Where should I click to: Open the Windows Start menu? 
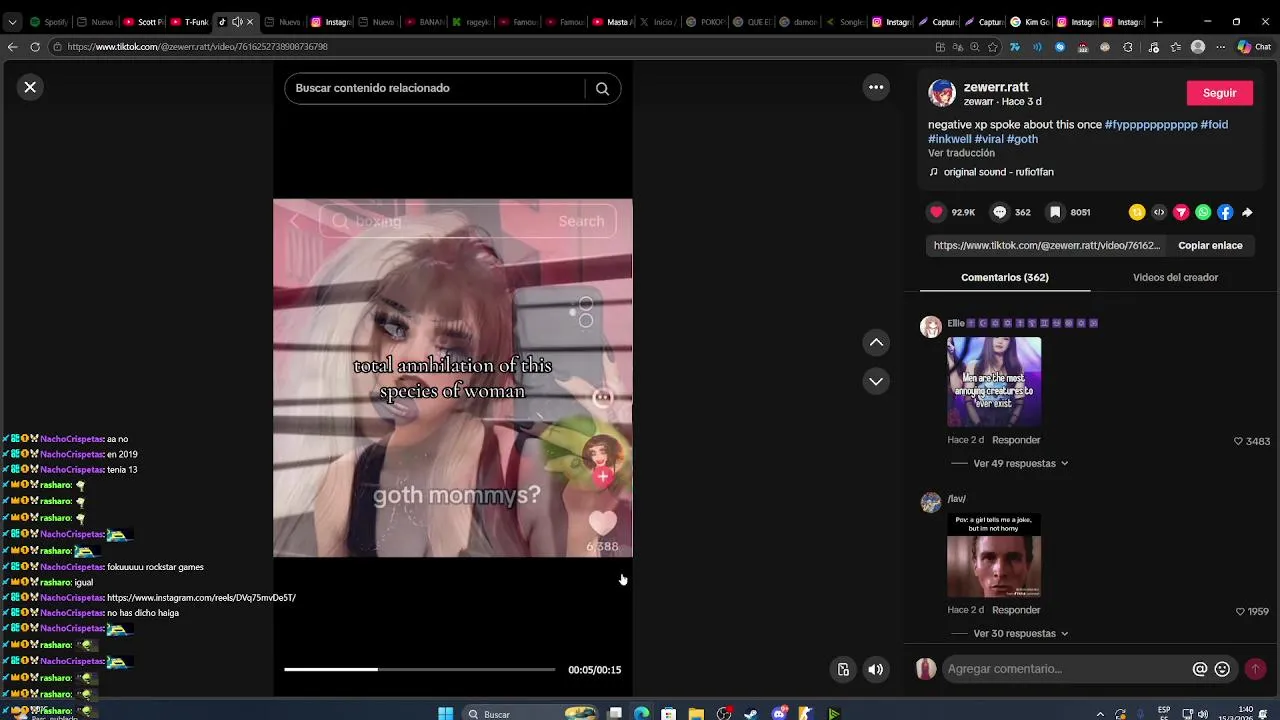[x=445, y=714]
